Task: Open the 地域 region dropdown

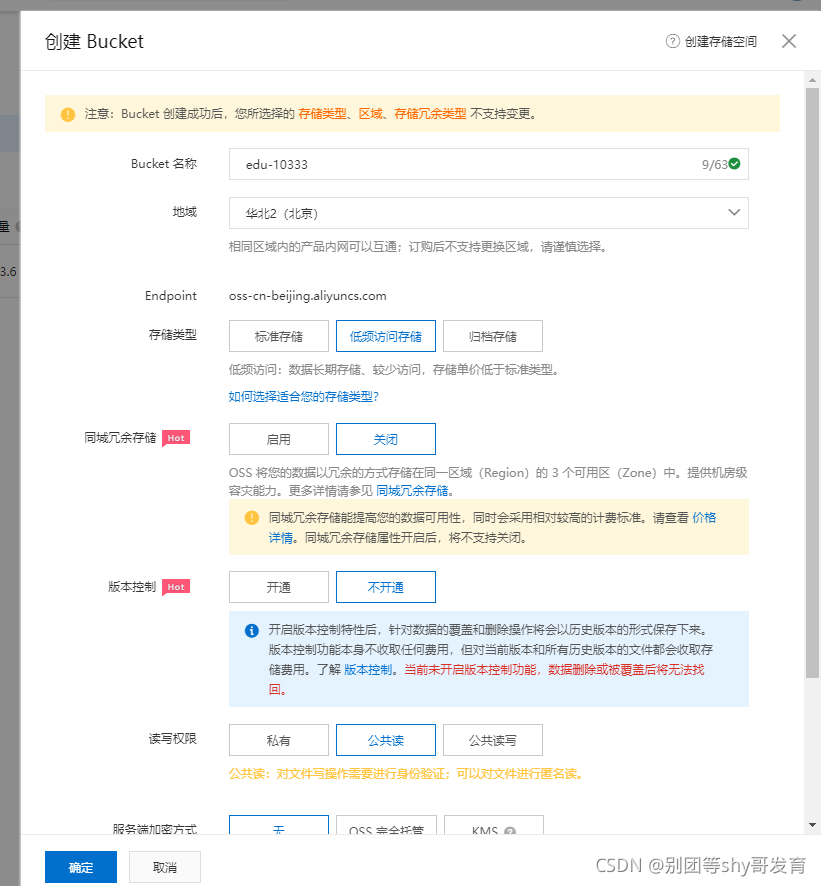Action: click(x=489, y=213)
